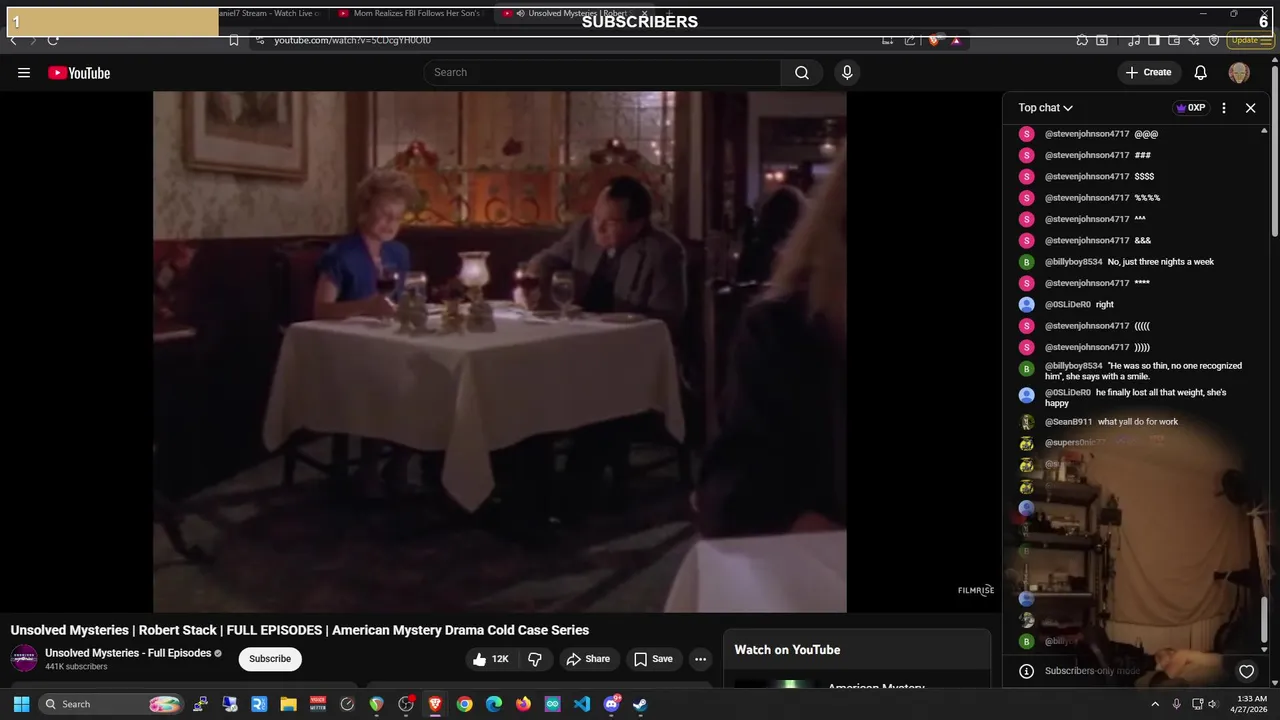The height and width of the screenshot is (720, 1280).
Task: Open Arduino IDE from taskbar
Action: 553,704
